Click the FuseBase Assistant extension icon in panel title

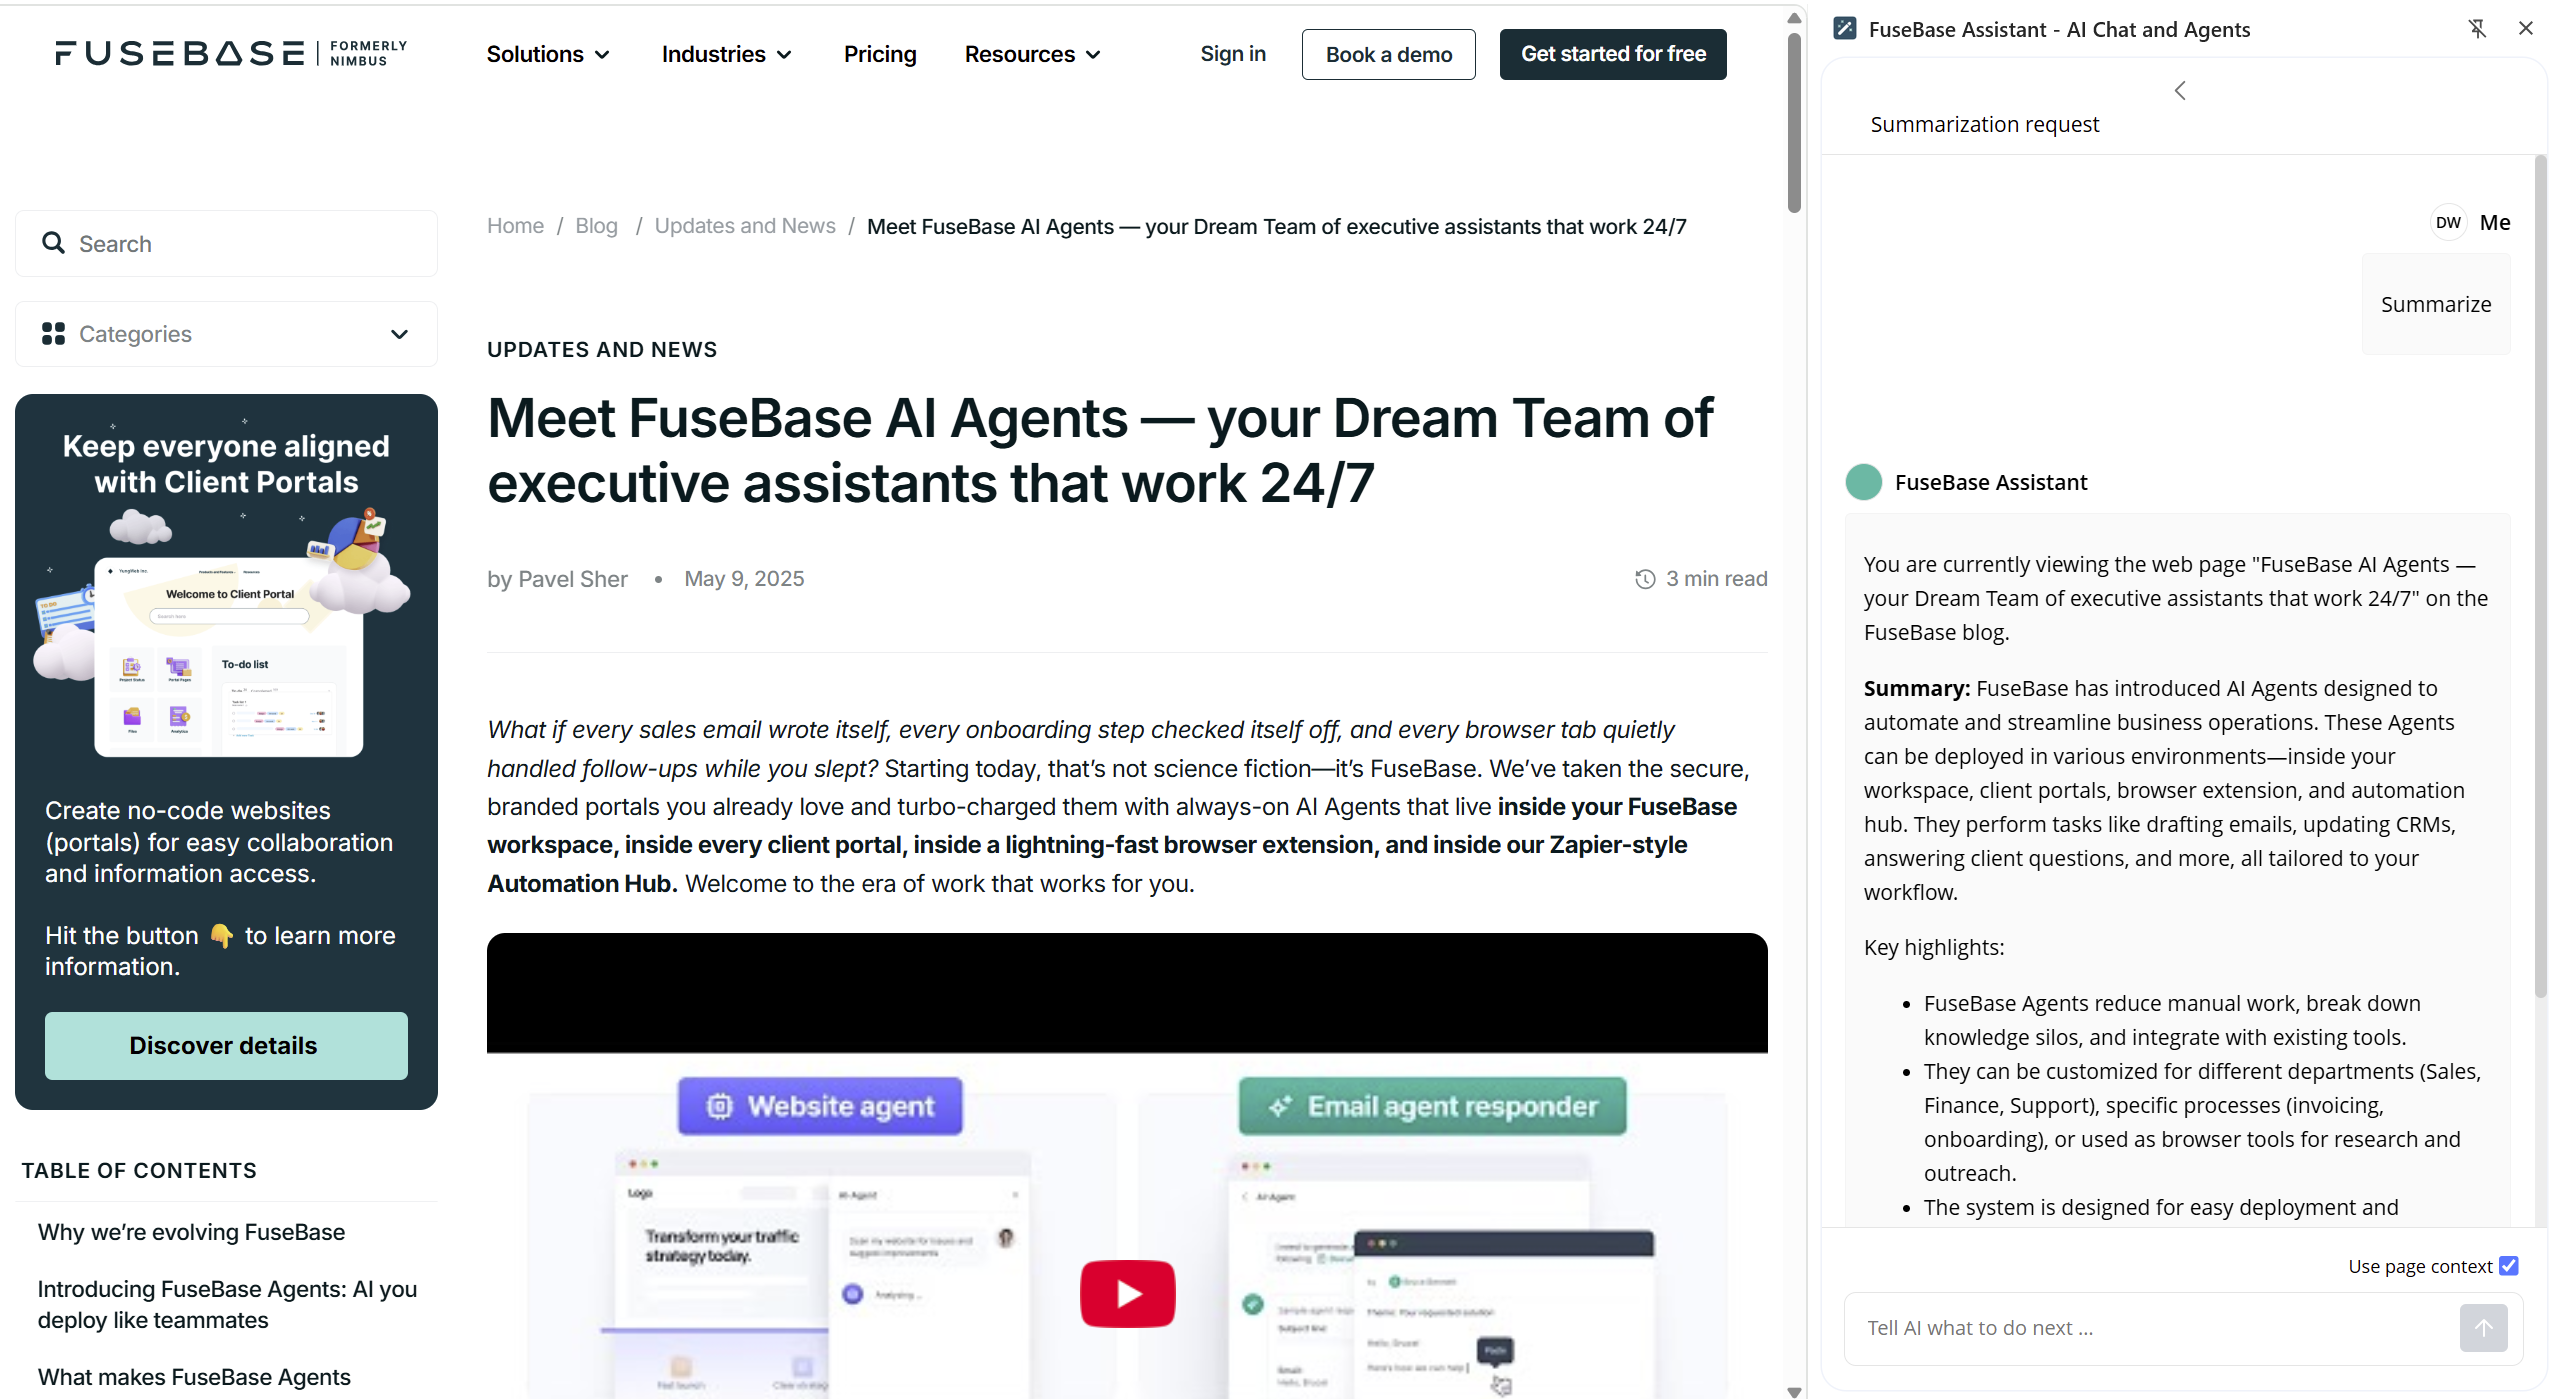click(1845, 29)
